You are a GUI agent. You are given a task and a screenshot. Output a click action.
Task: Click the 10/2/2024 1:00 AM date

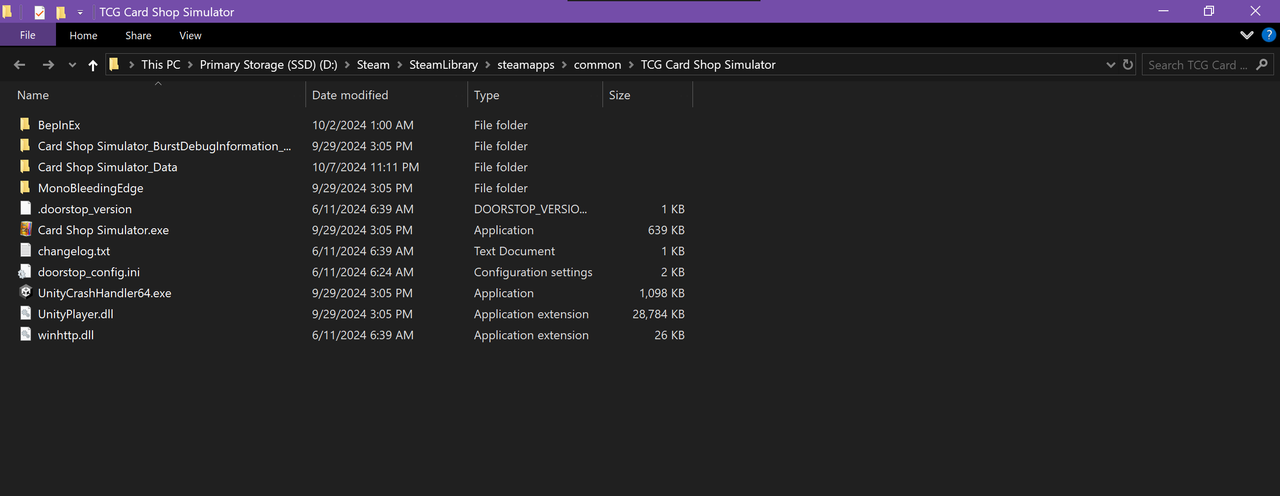[x=362, y=125]
